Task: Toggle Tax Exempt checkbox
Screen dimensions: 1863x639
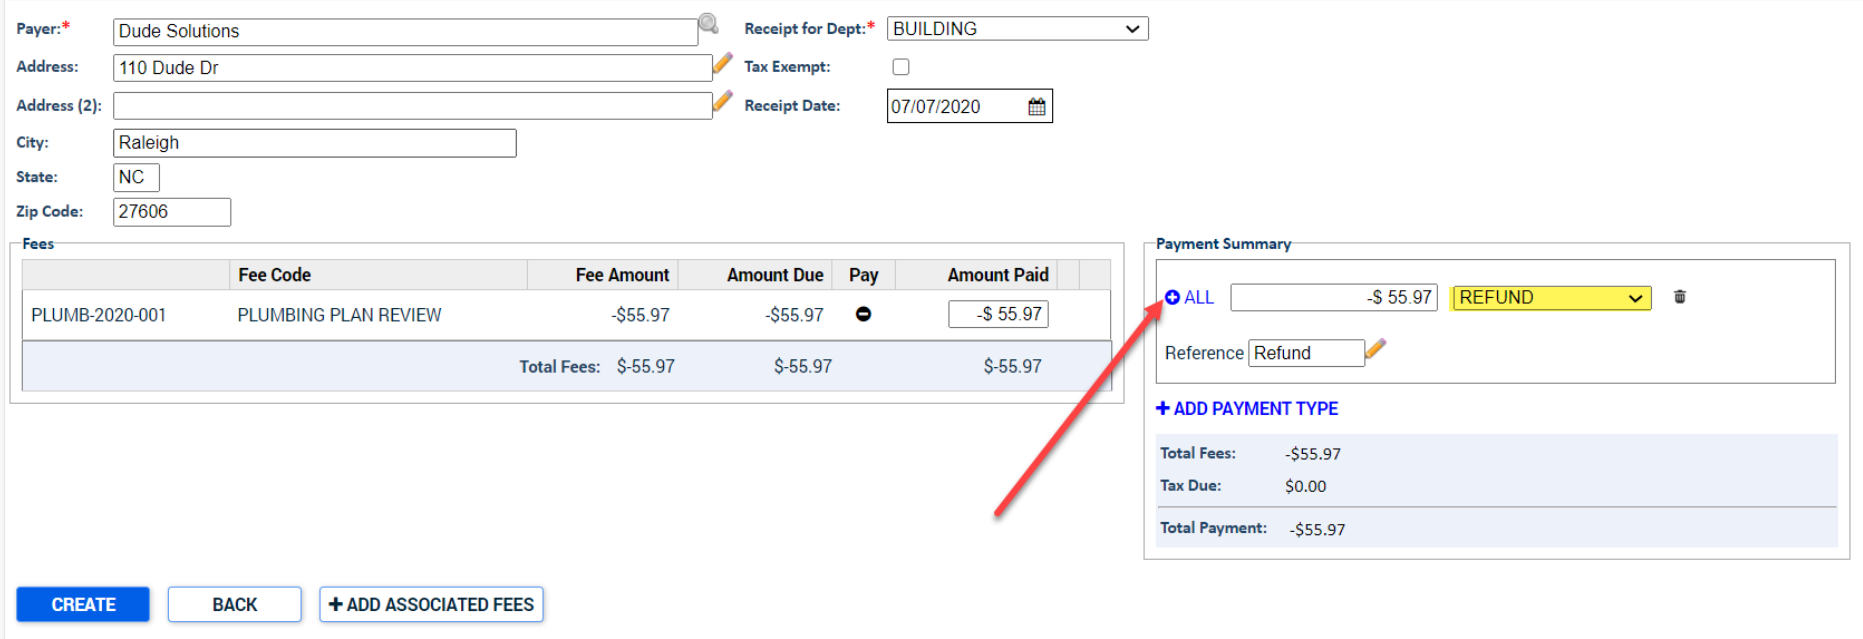Action: pos(901,67)
